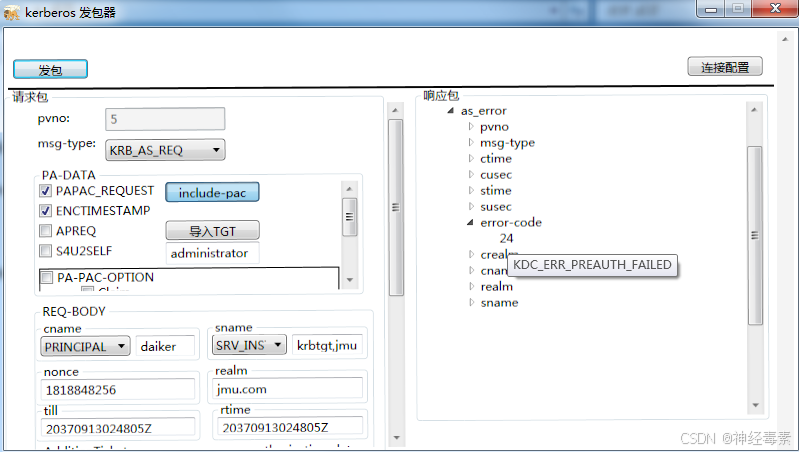799x452 pixels.
Task: Select the as_error label in tree
Action: pyautogui.click(x=484, y=111)
